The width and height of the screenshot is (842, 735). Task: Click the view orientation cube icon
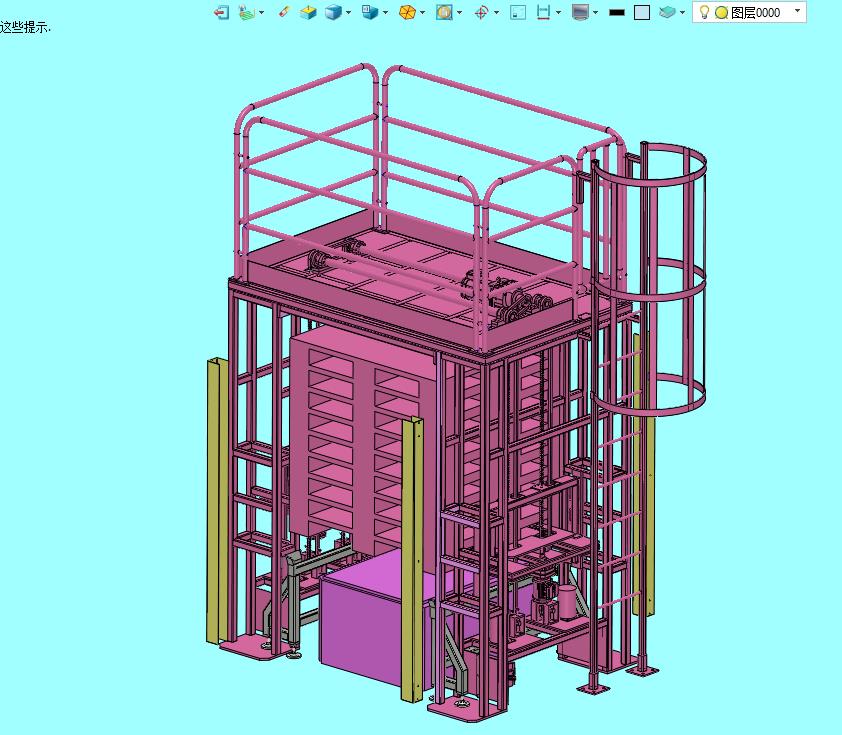(370, 12)
